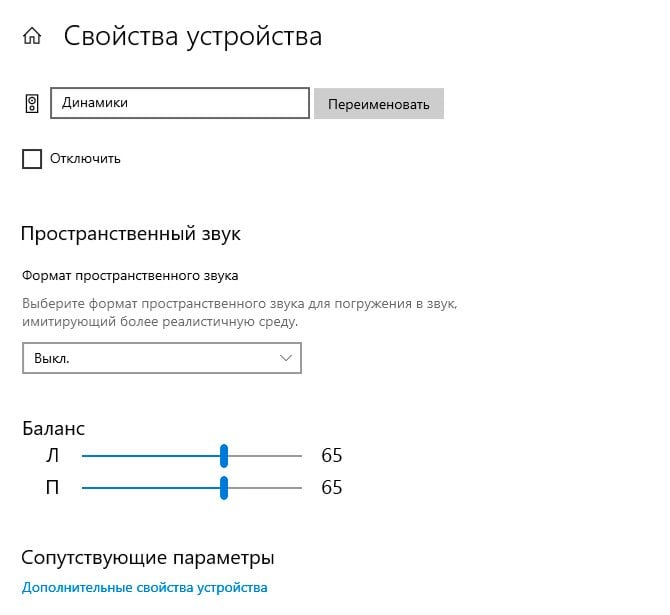Click the Home icon beside the title
Viewport: 670px width, 615px height.
pos(32,36)
